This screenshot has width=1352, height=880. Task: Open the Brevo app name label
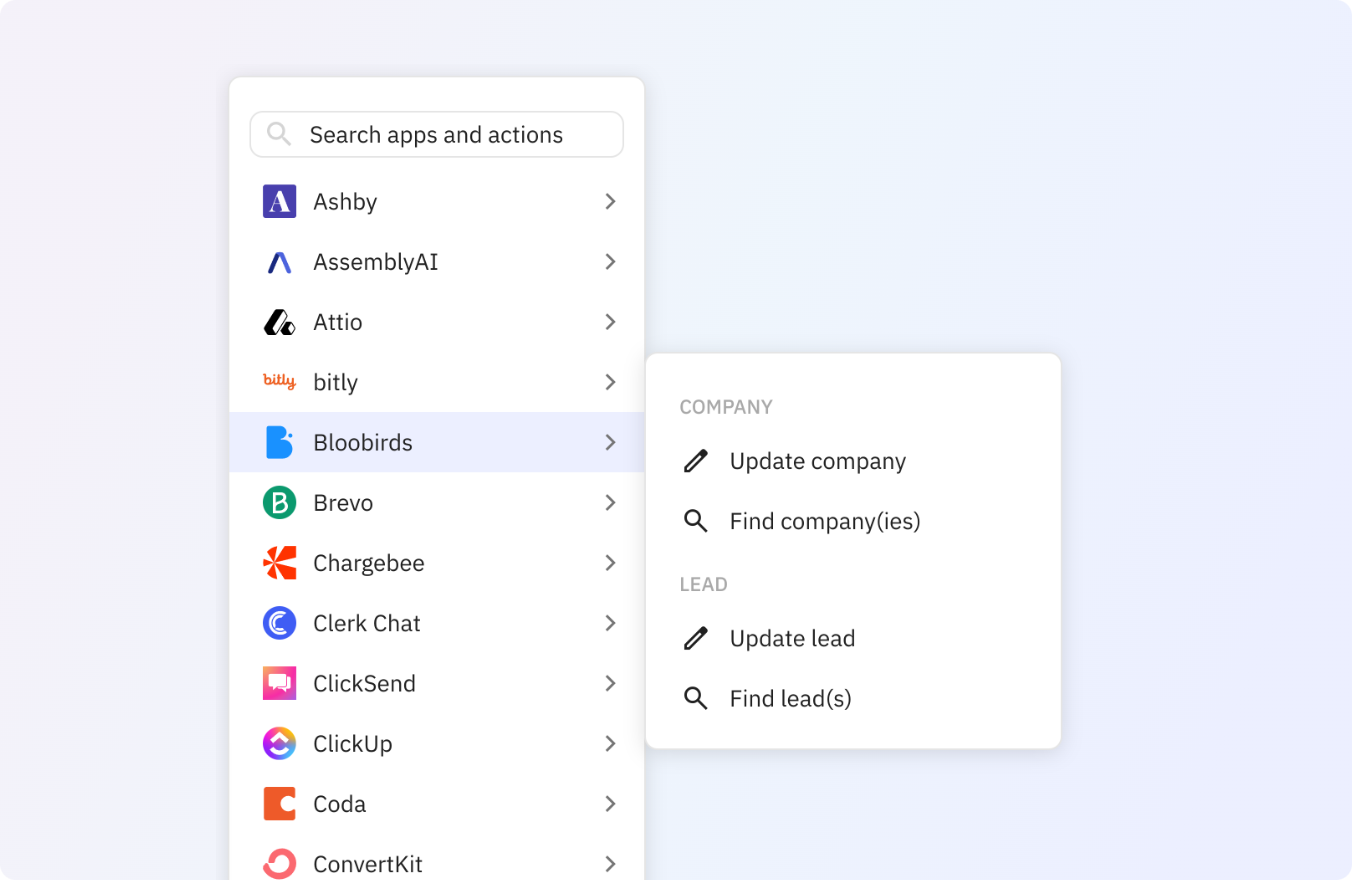343,503
